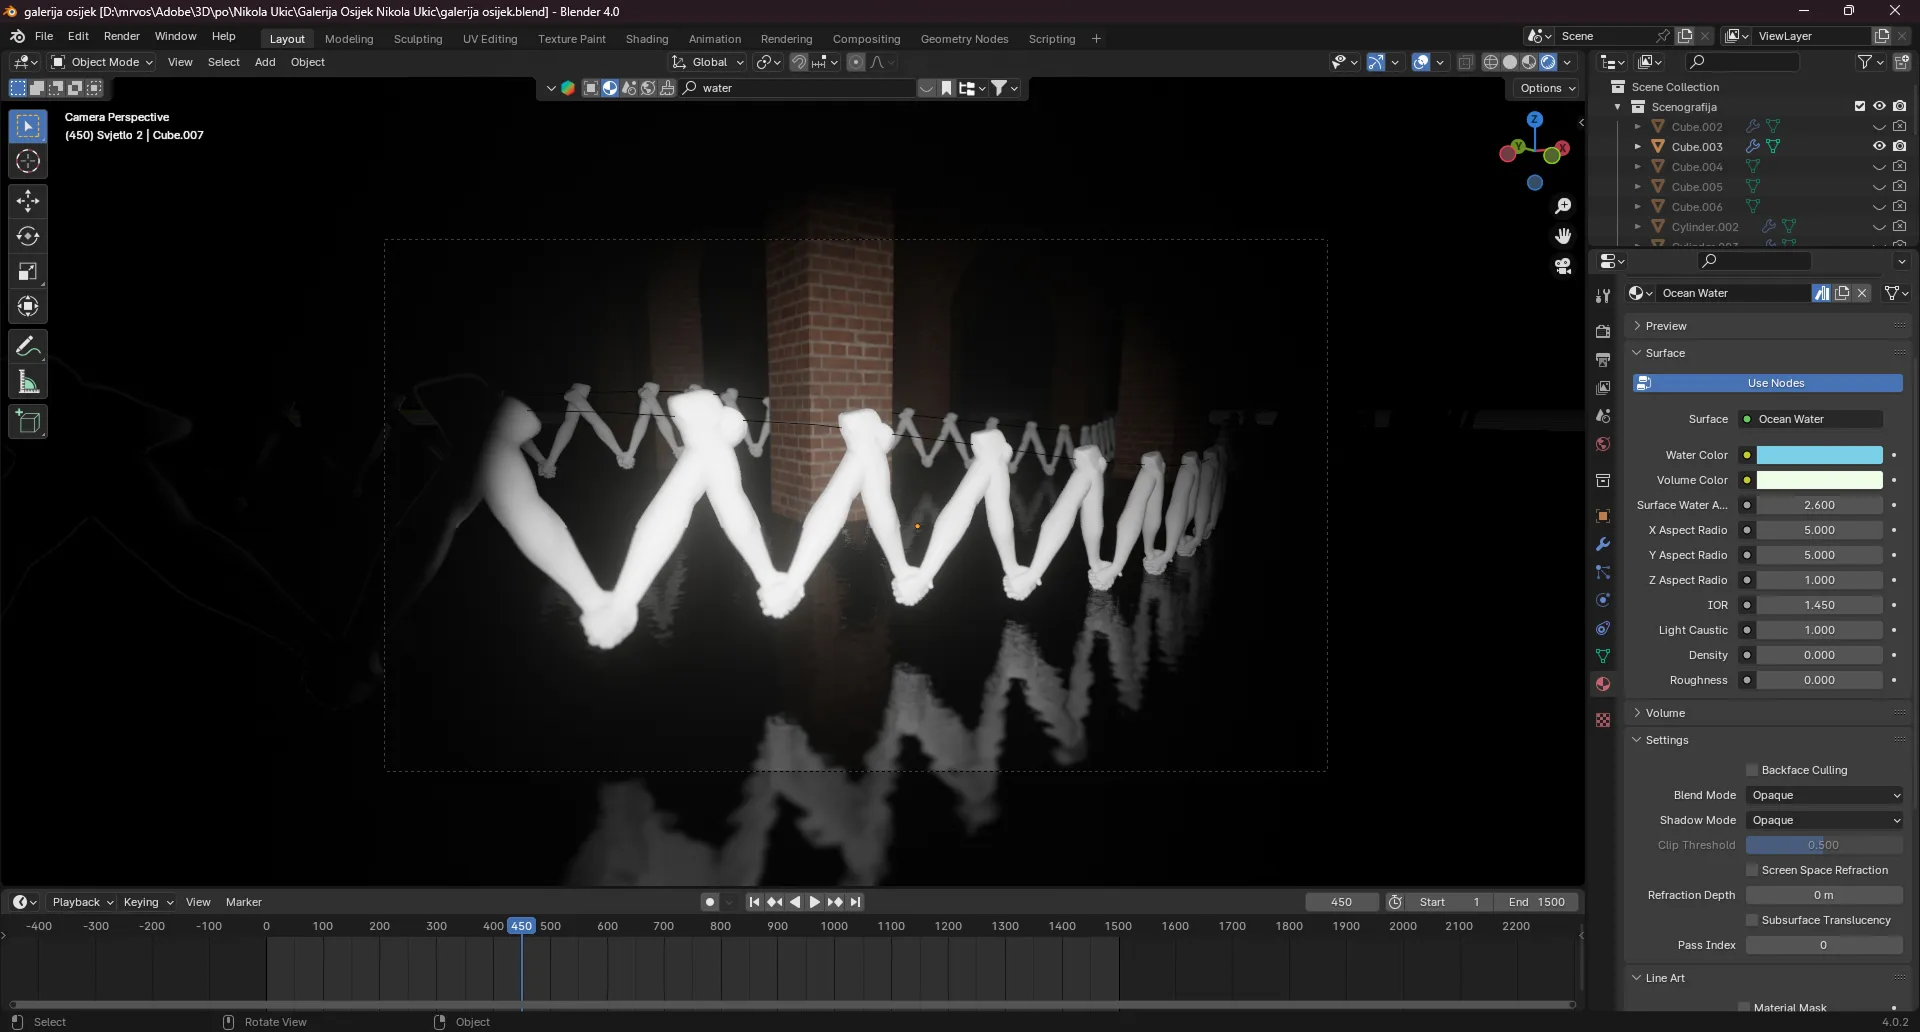
Task: Jump to the timeline end frame
Action: (x=855, y=902)
